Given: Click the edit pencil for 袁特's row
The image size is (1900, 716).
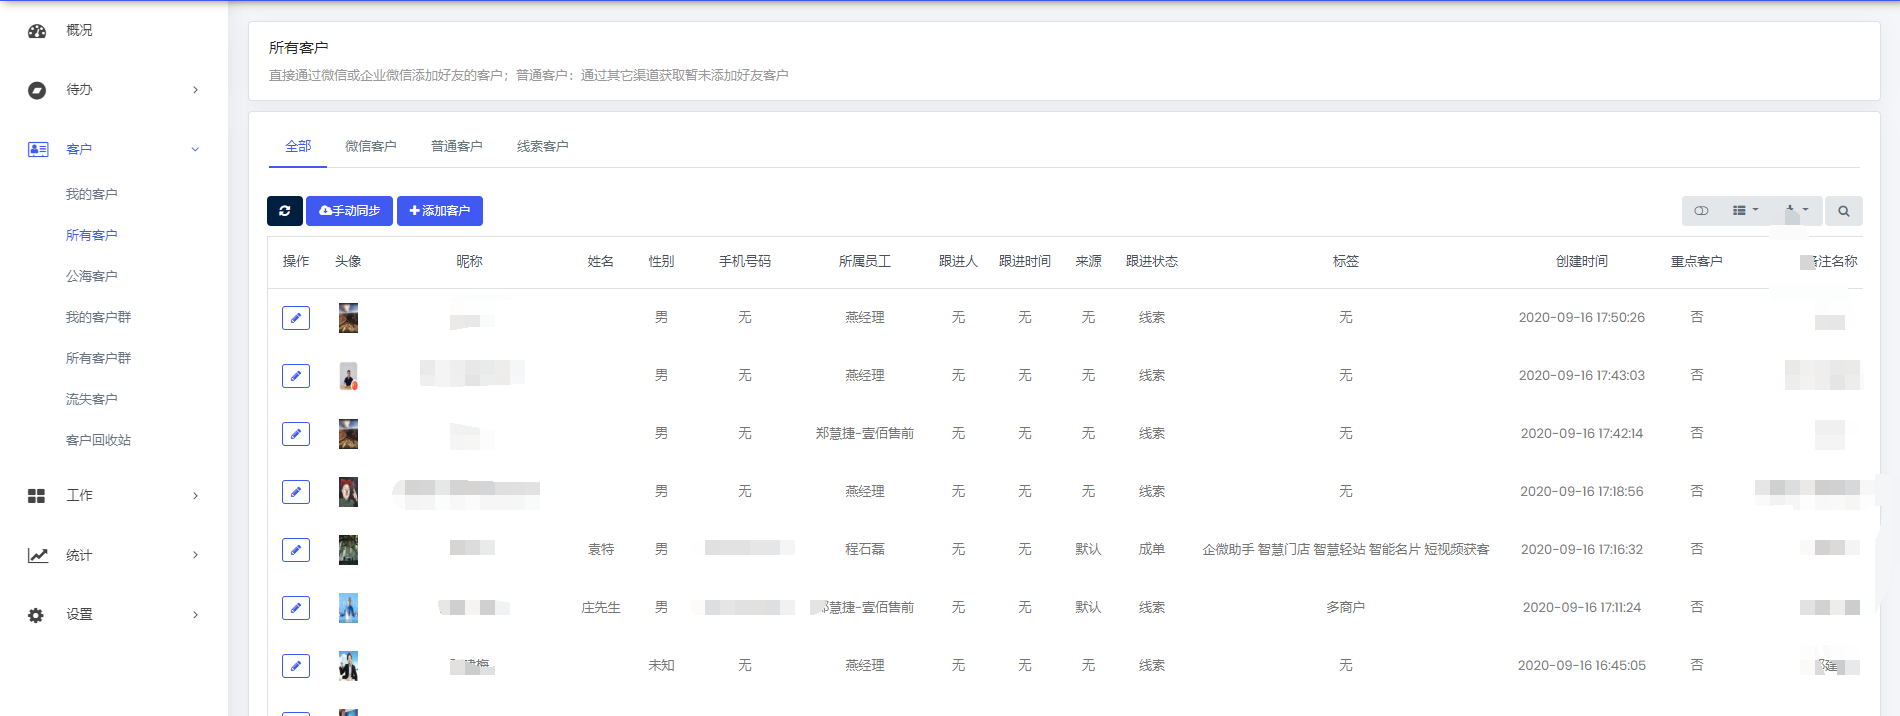Looking at the screenshot, I should (296, 550).
